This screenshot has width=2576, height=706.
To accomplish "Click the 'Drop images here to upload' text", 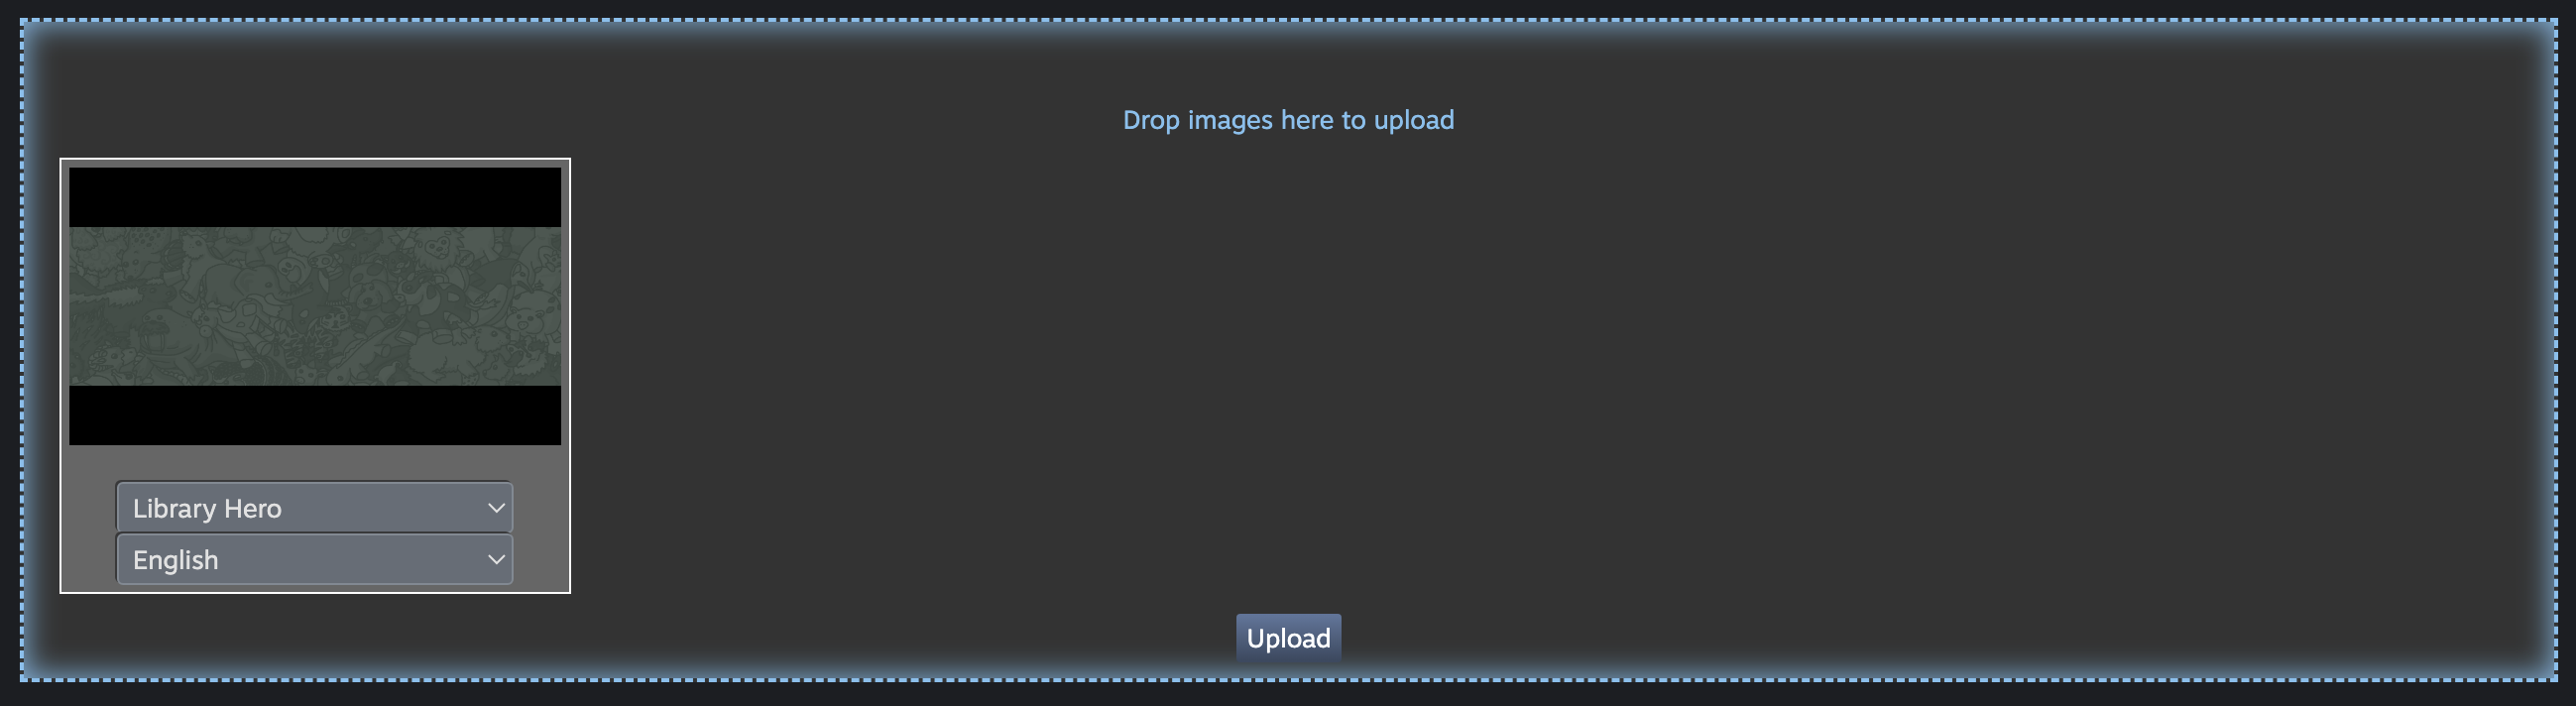I will click(x=1288, y=120).
